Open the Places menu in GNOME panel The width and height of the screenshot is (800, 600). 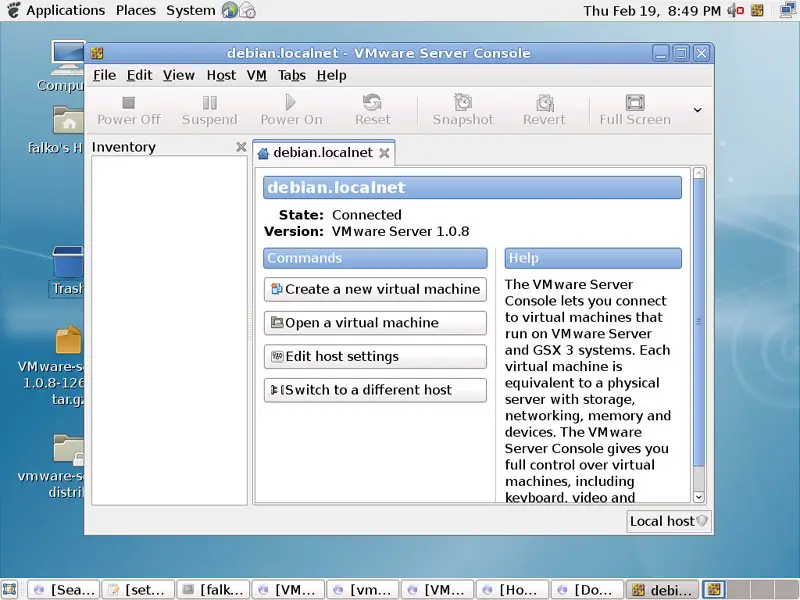point(136,10)
